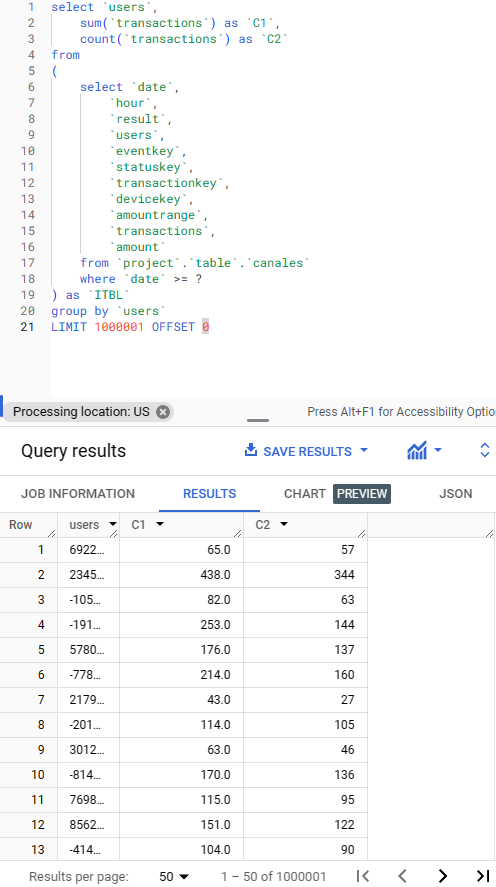Open the C2 column menu arrow
Image resolution: width=496 pixels, height=887 pixels.
pos(284,524)
